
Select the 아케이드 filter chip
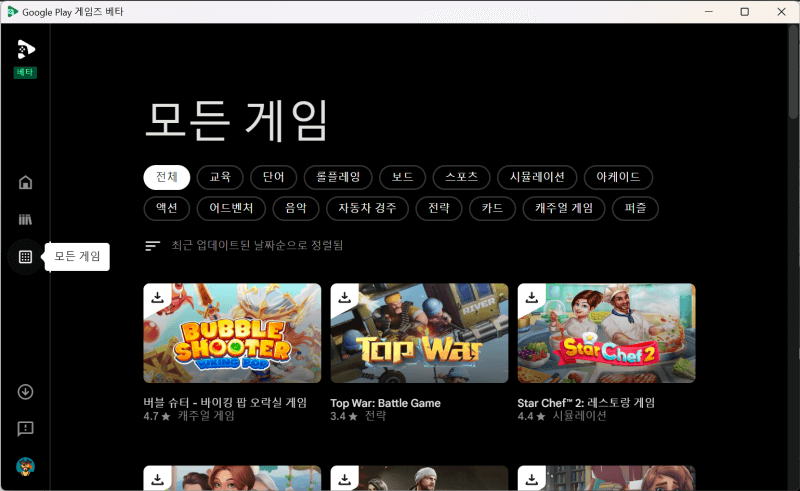(x=618, y=177)
